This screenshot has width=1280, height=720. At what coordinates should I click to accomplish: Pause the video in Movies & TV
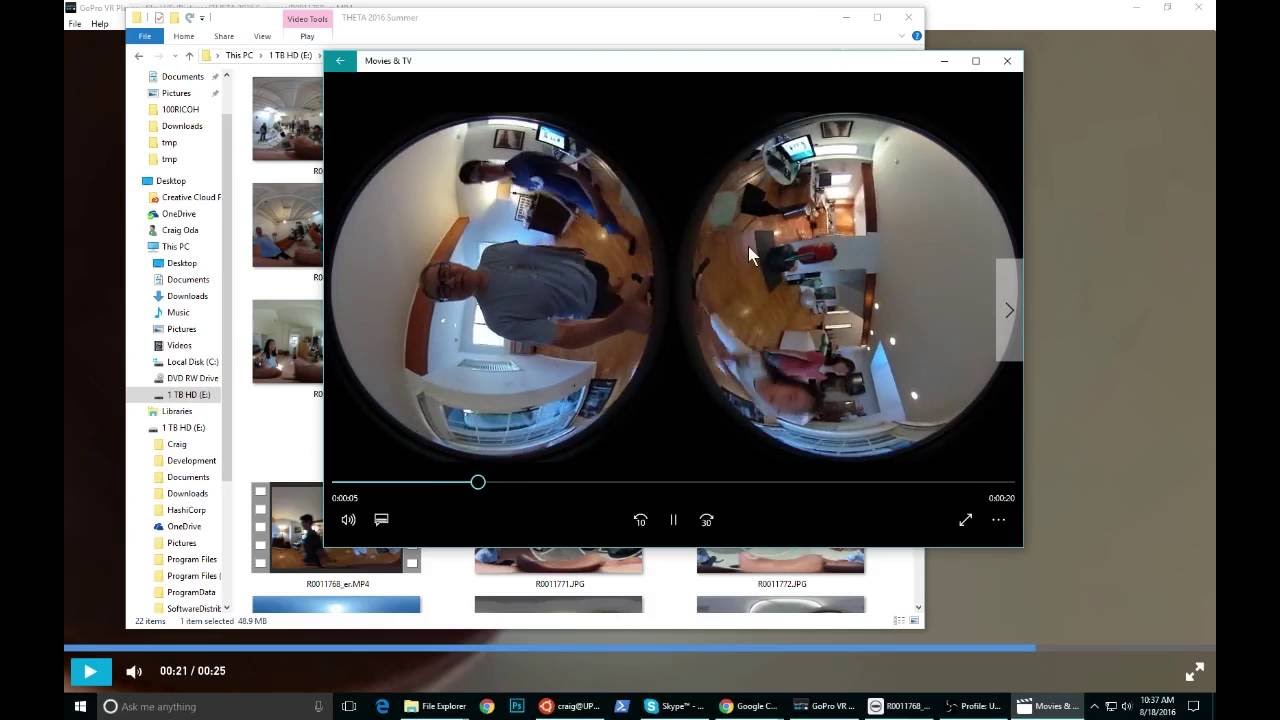pyautogui.click(x=673, y=520)
